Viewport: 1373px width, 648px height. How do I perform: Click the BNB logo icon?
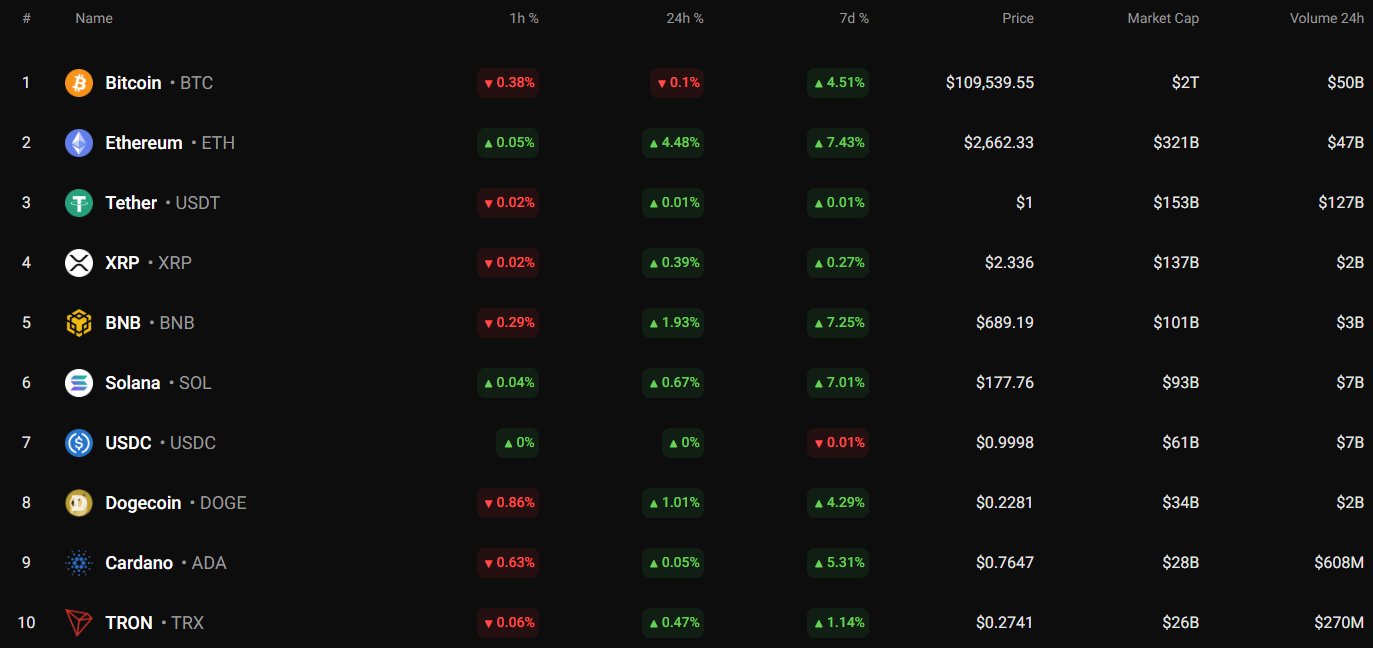tap(79, 323)
